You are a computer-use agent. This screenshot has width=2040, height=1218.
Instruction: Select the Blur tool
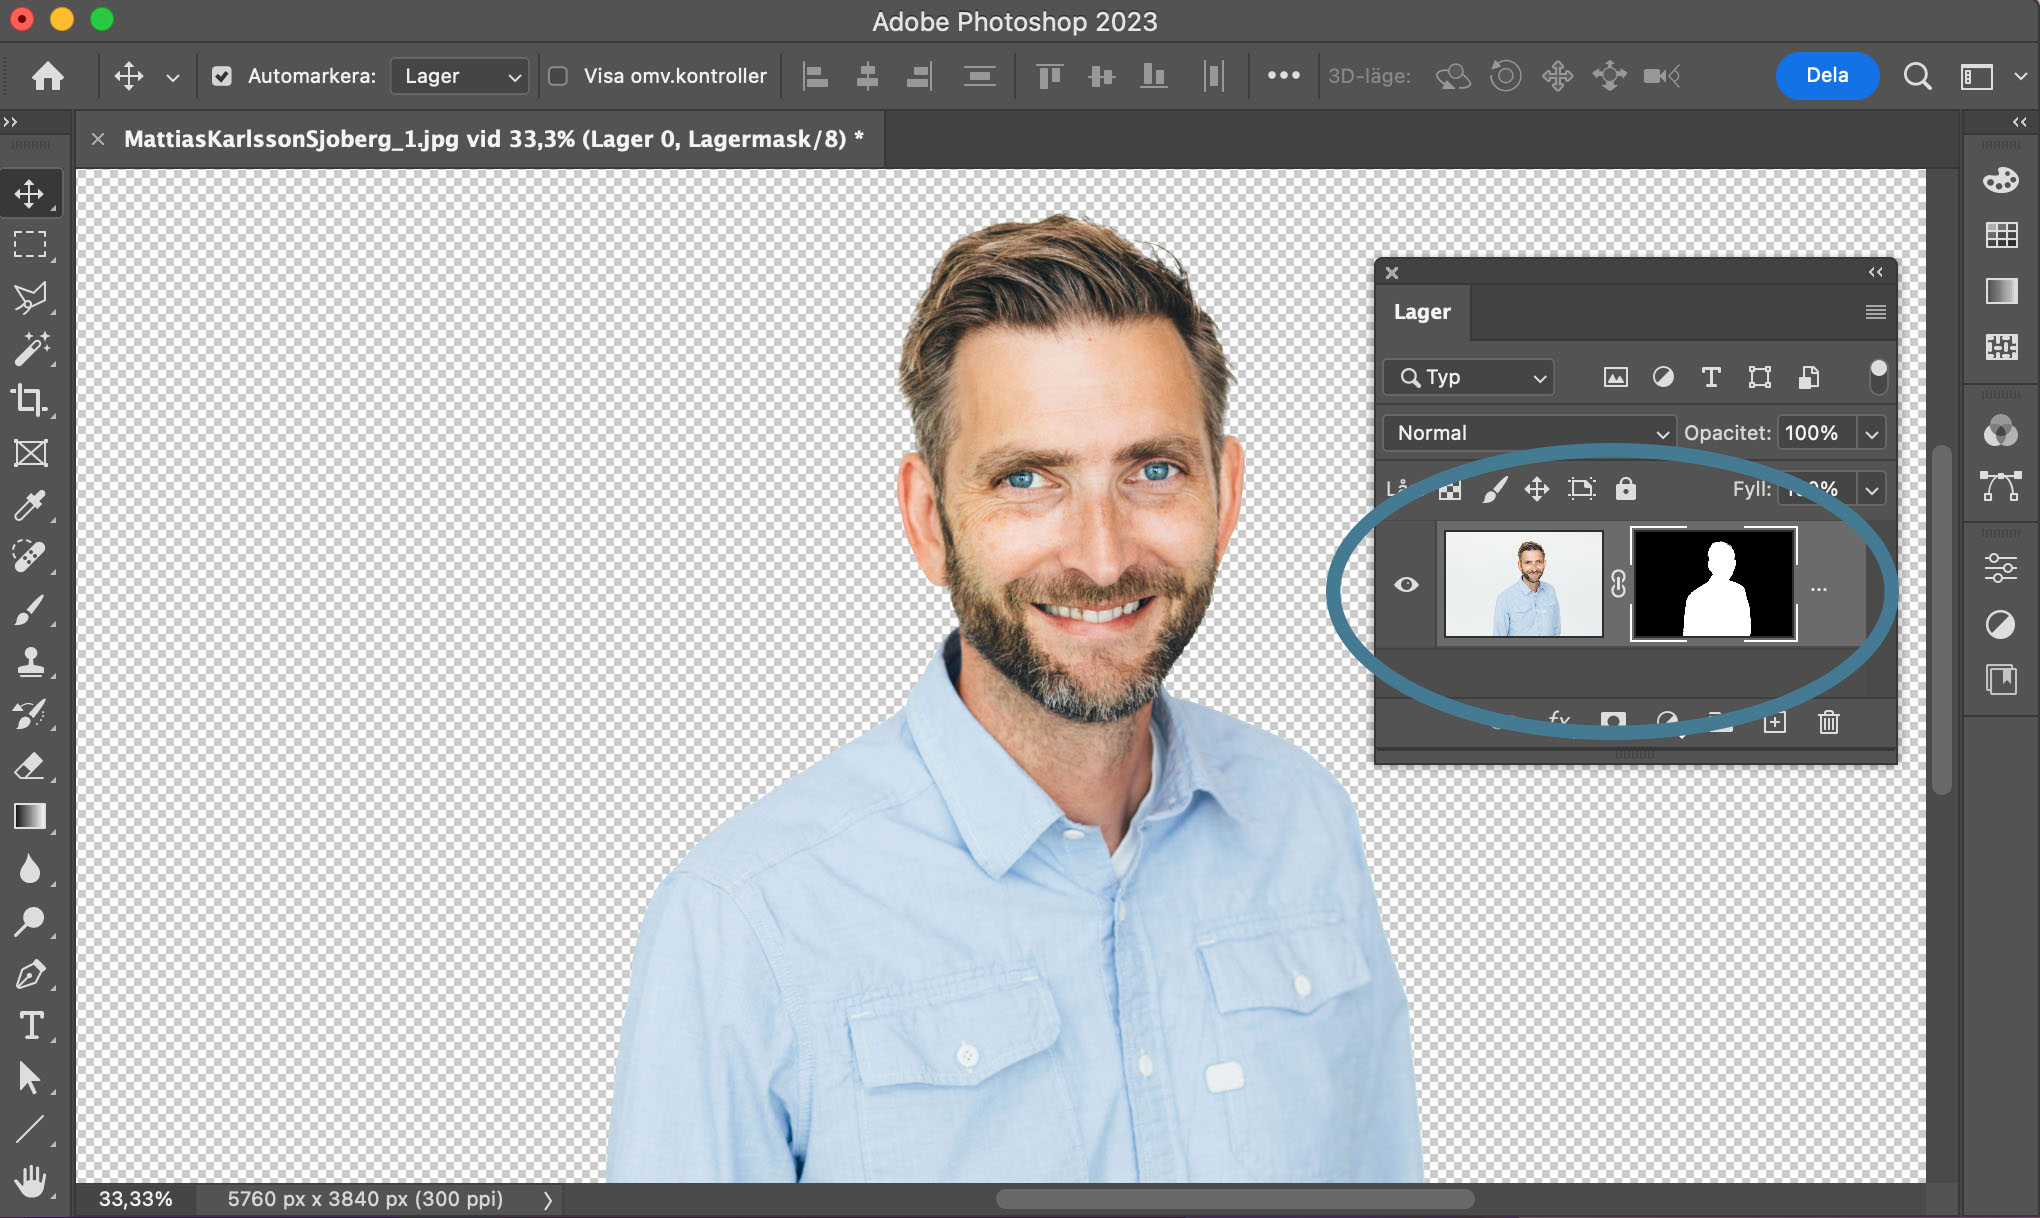pyautogui.click(x=30, y=869)
